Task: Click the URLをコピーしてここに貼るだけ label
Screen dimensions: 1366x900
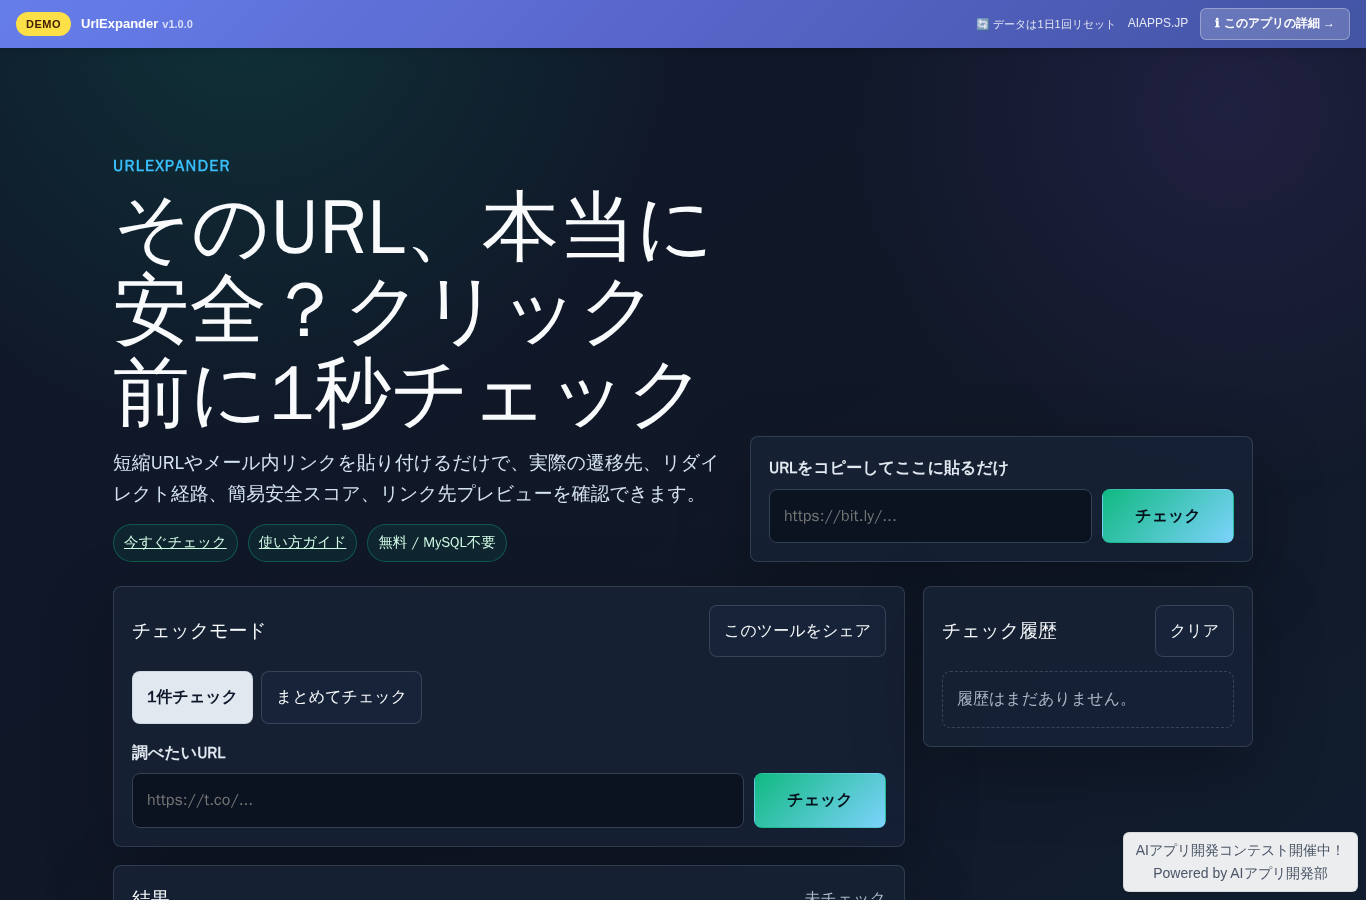Action: [x=888, y=468]
